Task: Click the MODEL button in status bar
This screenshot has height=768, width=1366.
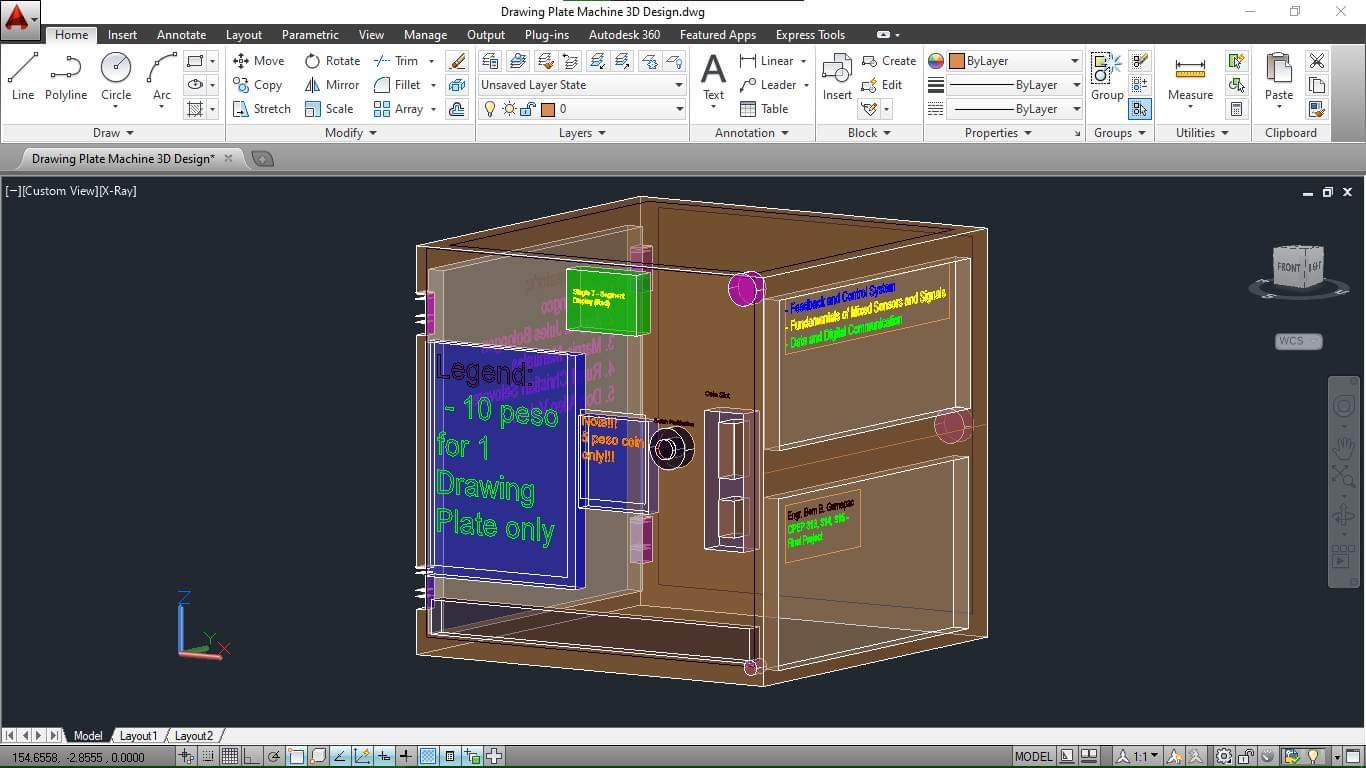Action: 1033,757
